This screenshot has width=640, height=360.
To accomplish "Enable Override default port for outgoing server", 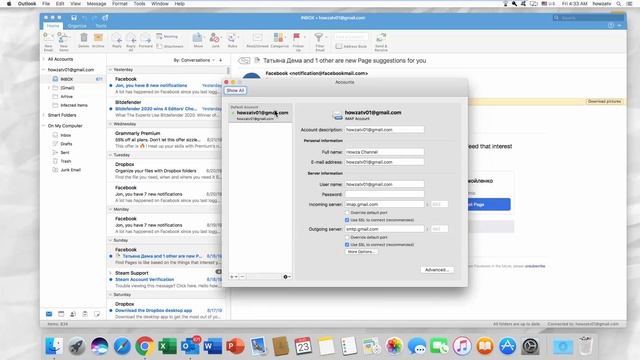I will coord(347,237).
